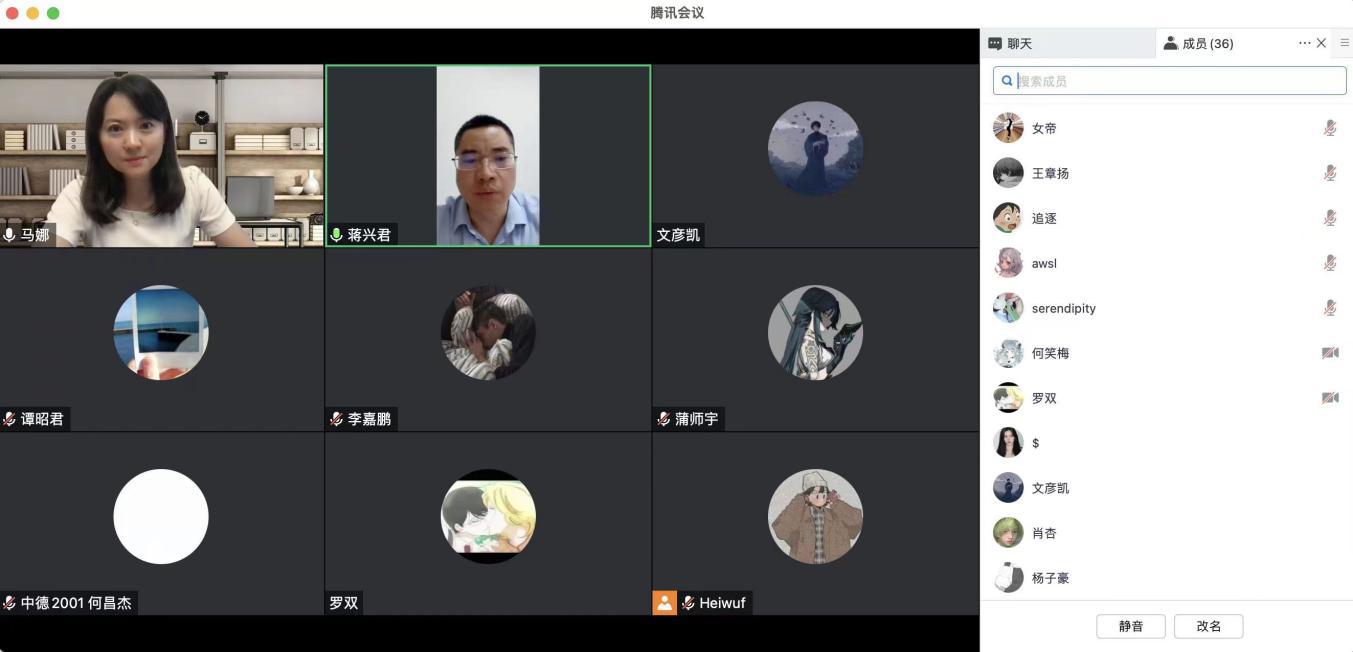The width and height of the screenshot is (1353, 652).
Task: Select 蒋兴君's active speaker video tile
Action: point(488,156)
